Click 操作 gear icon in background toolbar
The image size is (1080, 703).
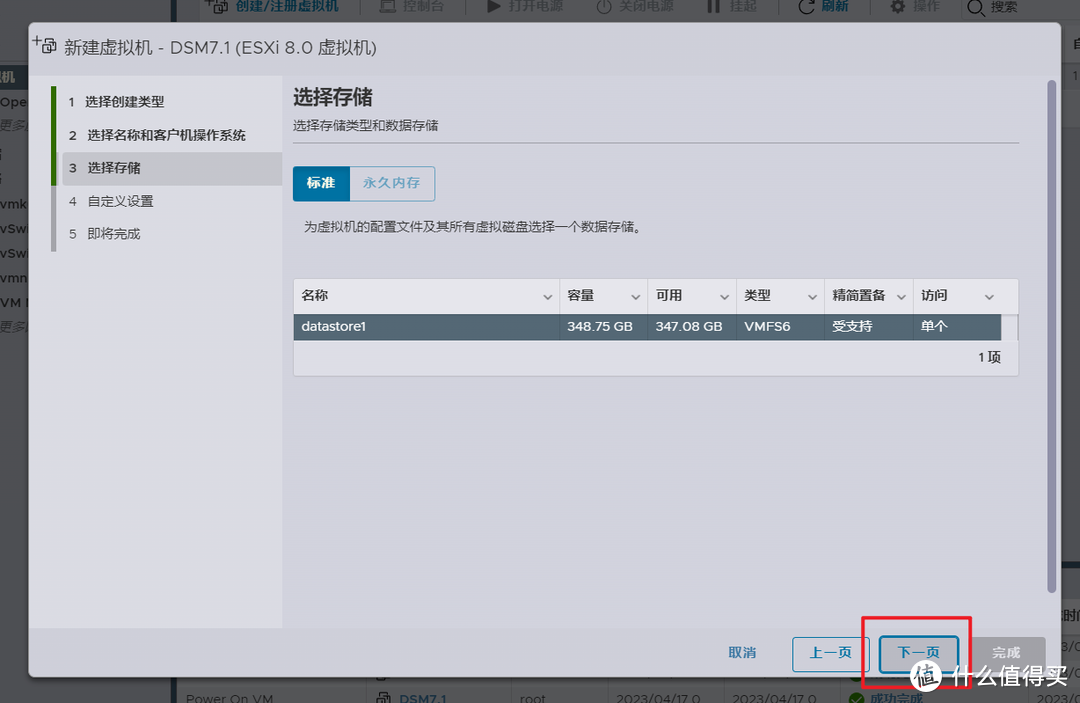point(897,7)
